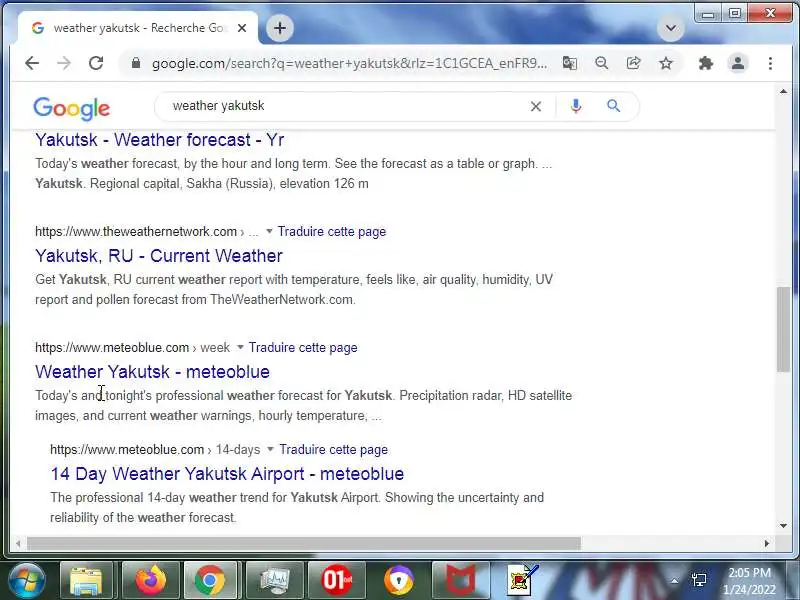800x600 pixels.
Task: Click the address bar URL
Action: click(x=349, y=63)
